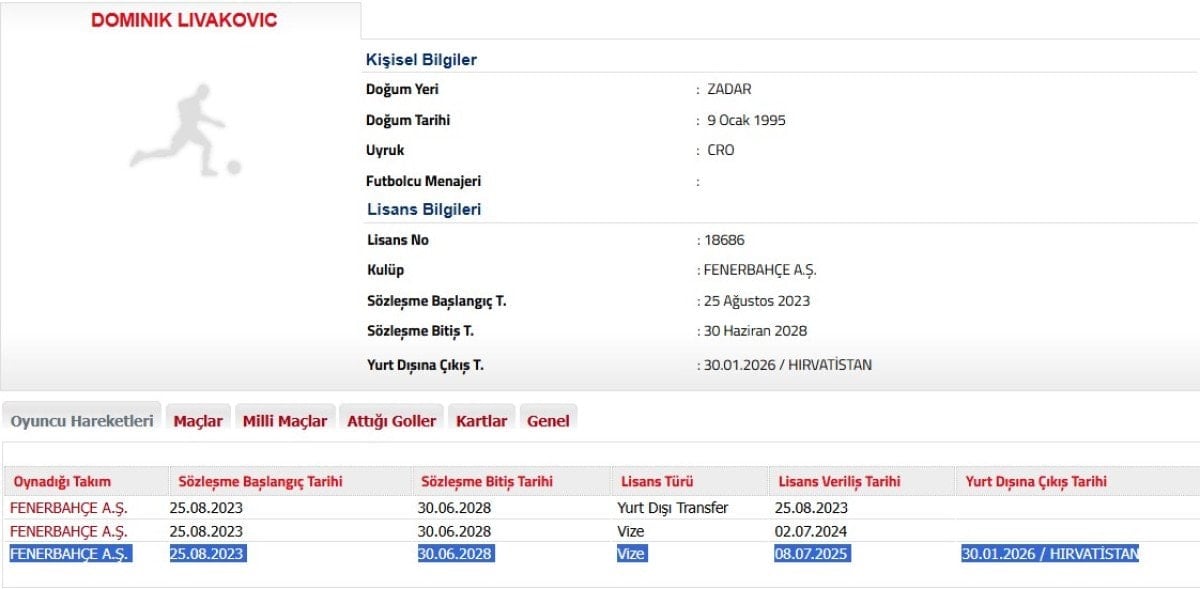
Task: Click the Lisans Veriliş Tarihi column header
Action: (x=837, y=481)
